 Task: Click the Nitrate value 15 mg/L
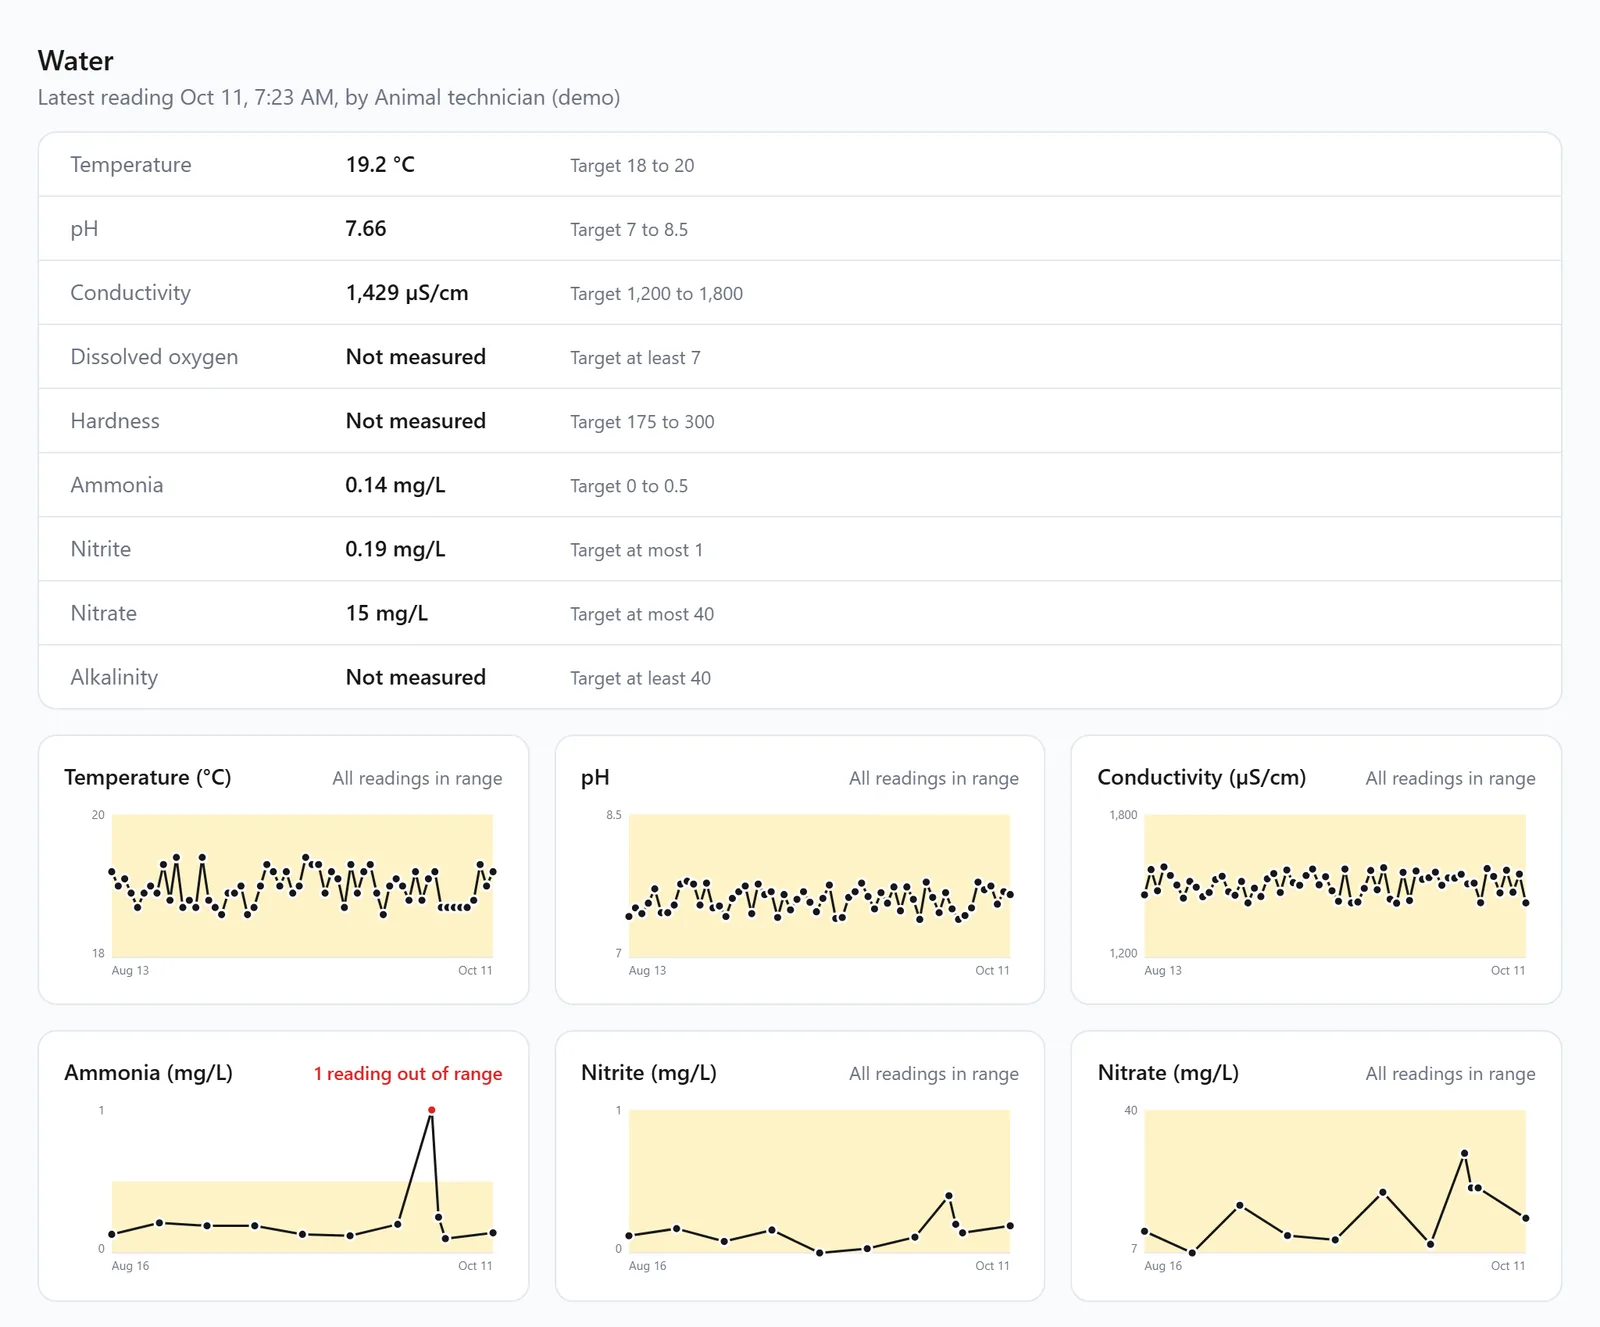387,613
